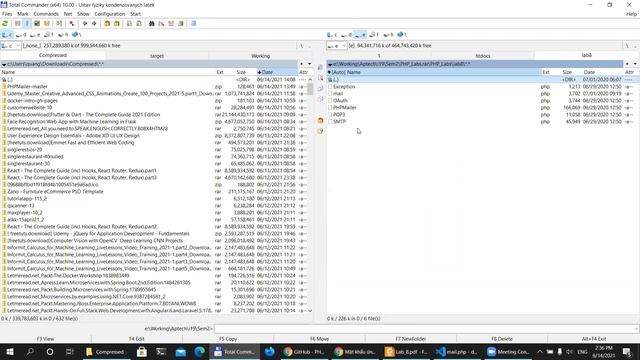This screenshot has height=360, width=640.
Task: Select drive d button in left panel
Action: tap(21, 35)
